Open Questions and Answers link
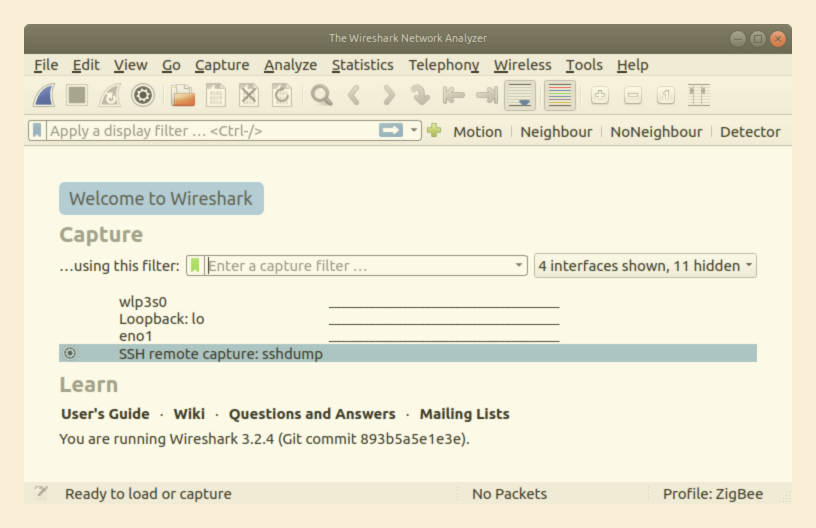This screenshot has height=528, width=816. [x=312, y=414]
